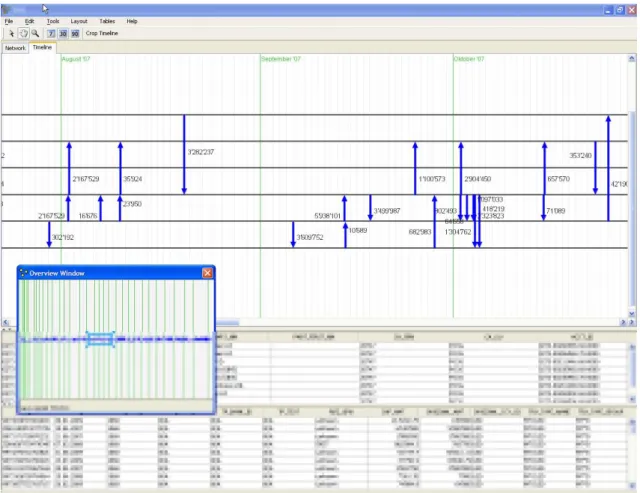Select the transaction labeled 353'240

point(595,168)
